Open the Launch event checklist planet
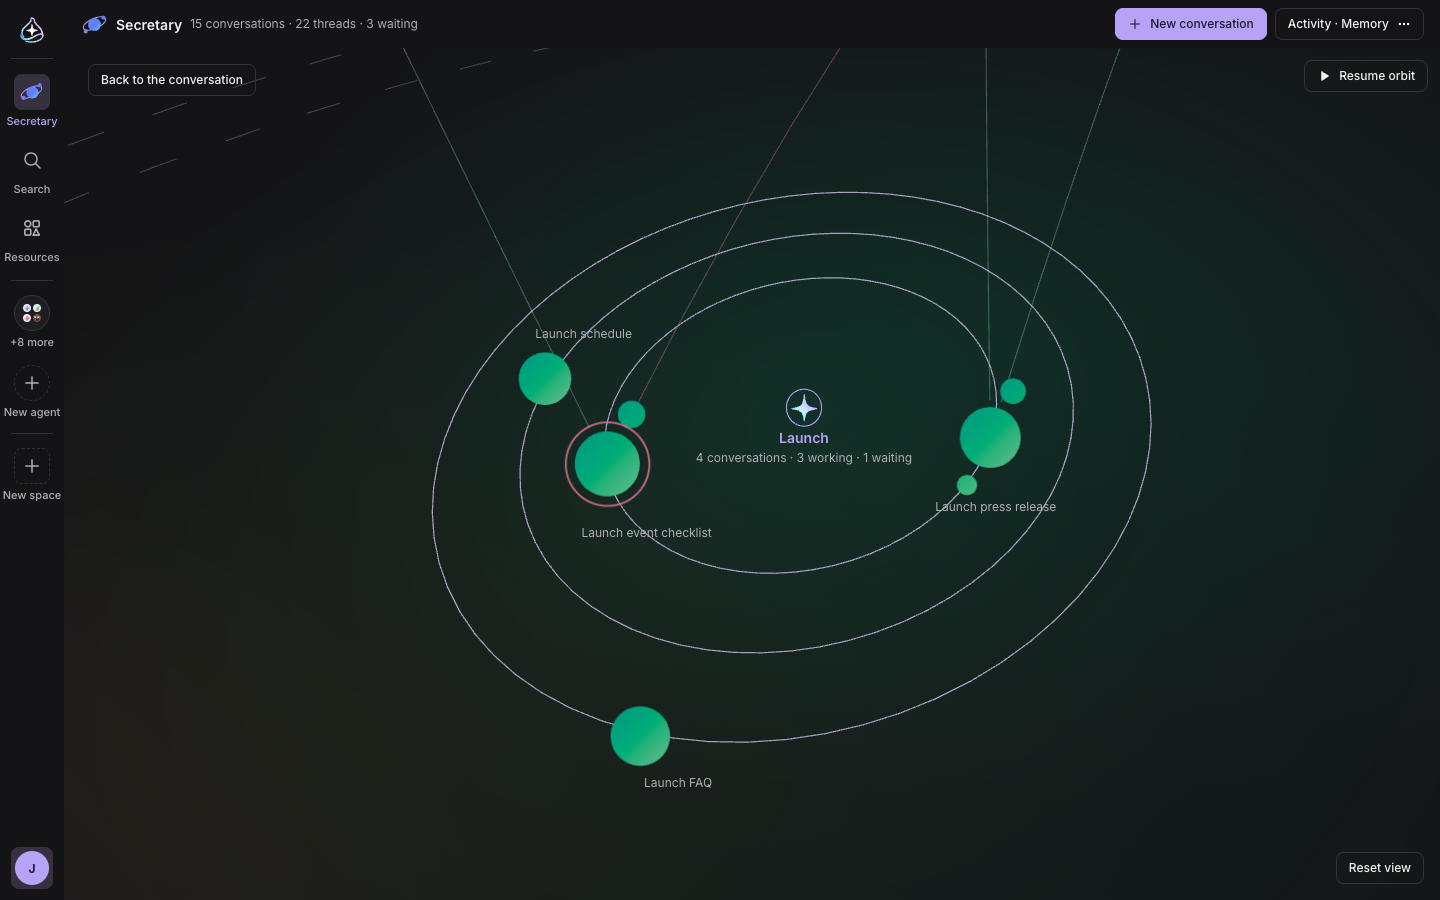 [607, 464]
